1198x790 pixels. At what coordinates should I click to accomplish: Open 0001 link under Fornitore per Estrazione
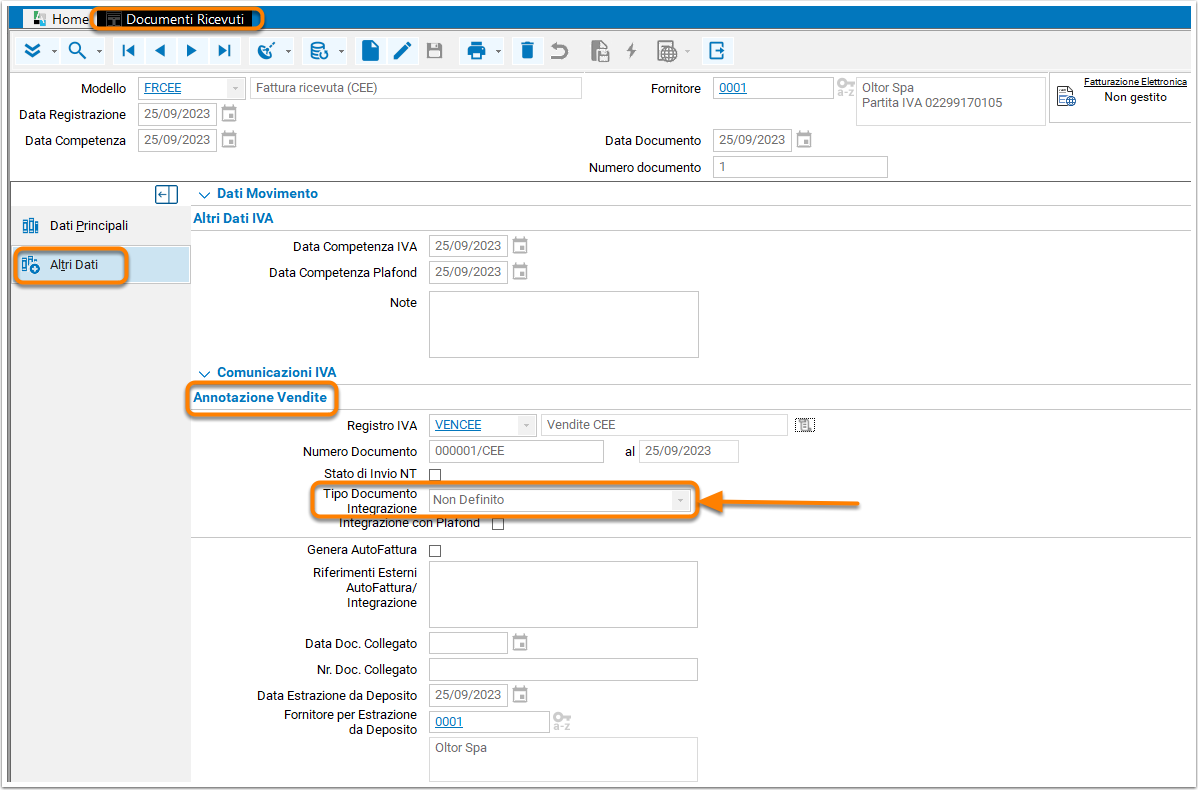click(x=449, y=721)
